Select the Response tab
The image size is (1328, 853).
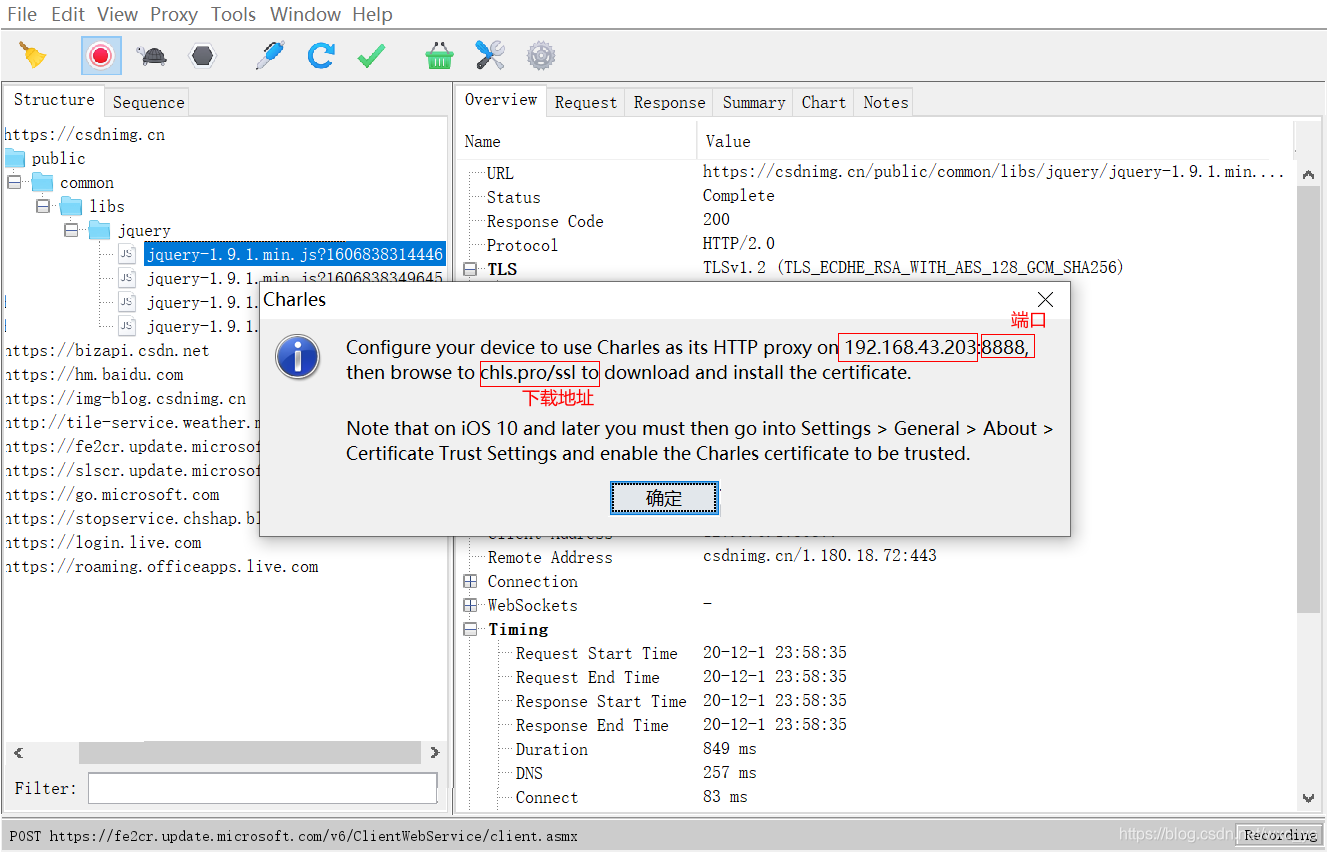pos(669,102)
